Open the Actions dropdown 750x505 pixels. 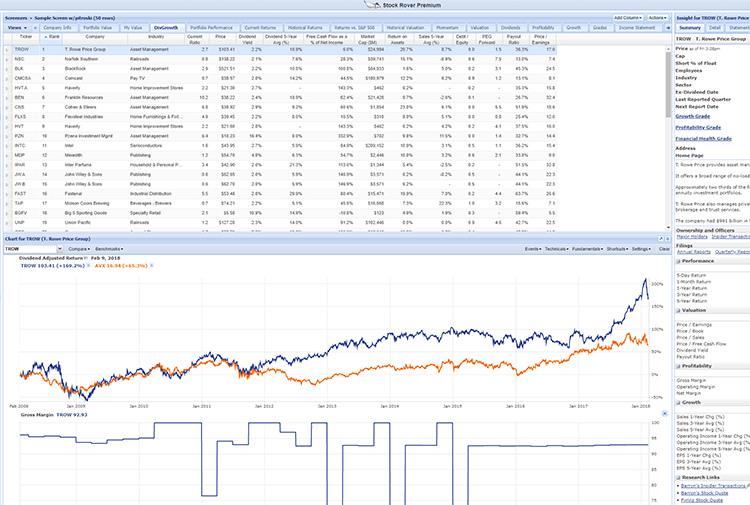click(658, 18)
